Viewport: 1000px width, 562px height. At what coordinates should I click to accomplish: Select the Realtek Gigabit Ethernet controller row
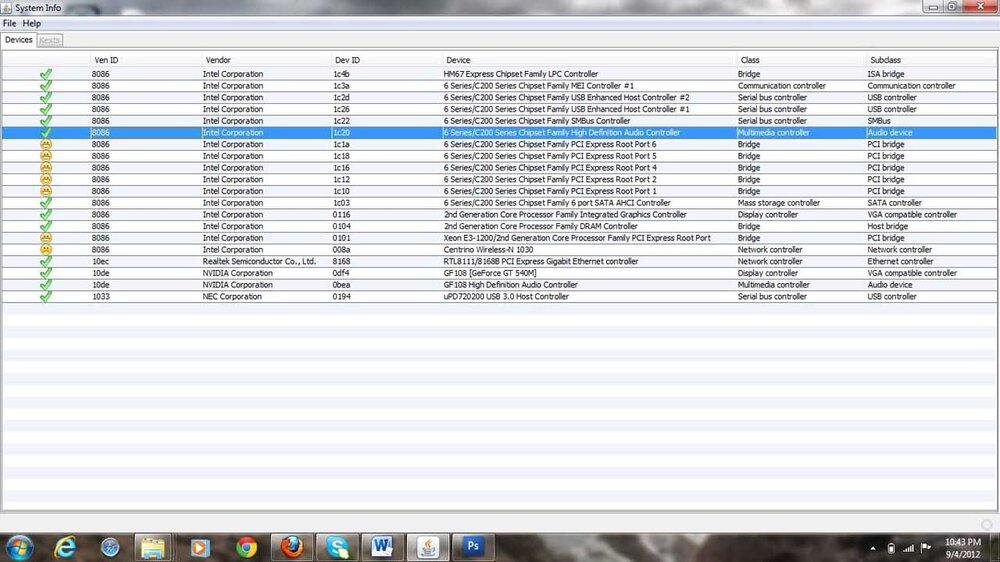[x=540, y=262]
